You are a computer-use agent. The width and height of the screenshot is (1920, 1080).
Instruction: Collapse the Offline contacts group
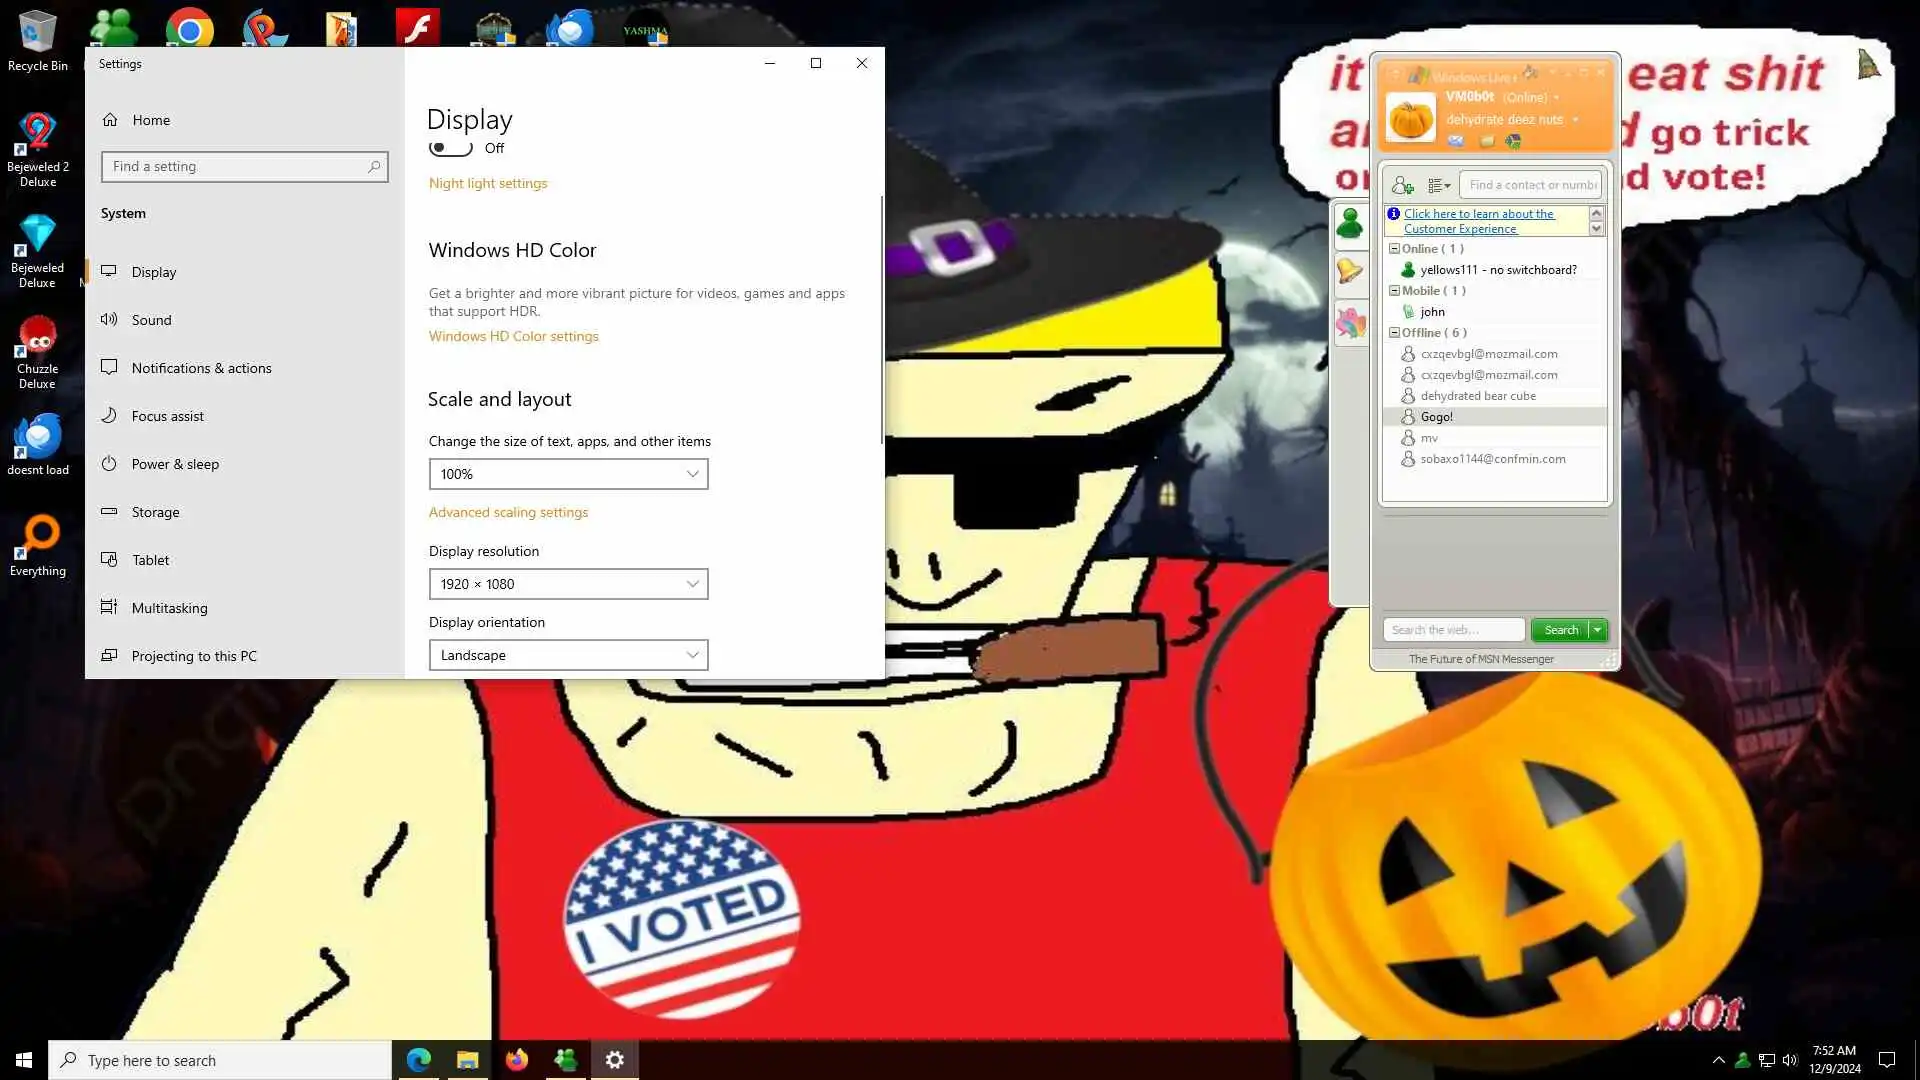pos(1394,333)
